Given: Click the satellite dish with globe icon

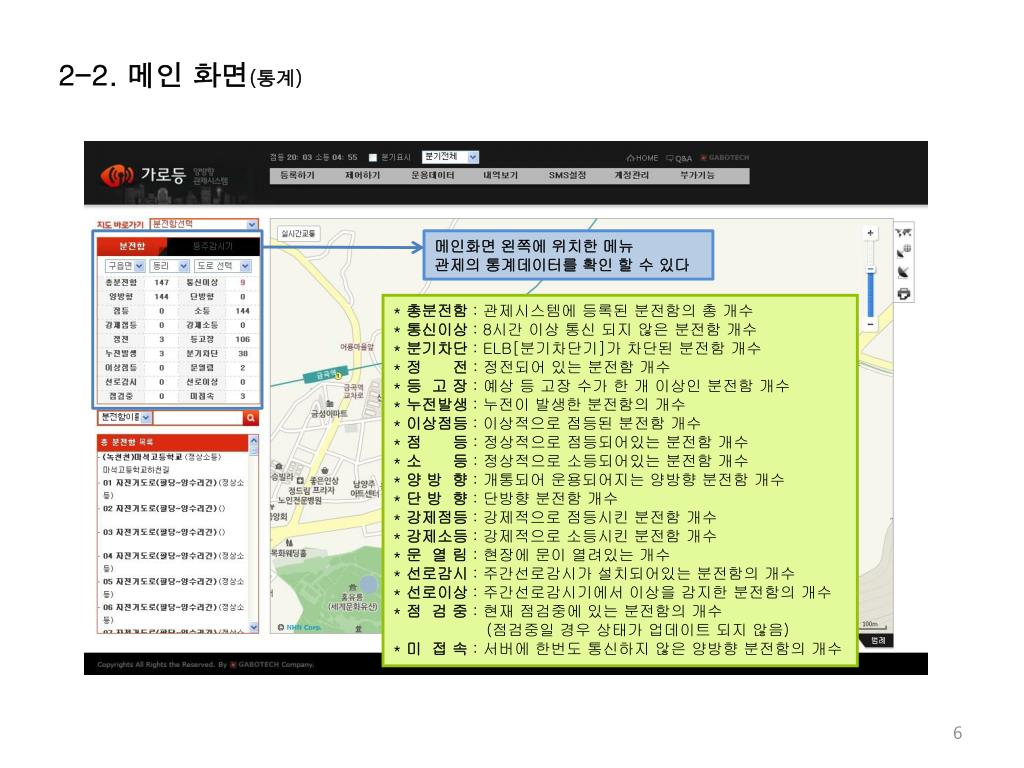Looking at the screenshot, I should click(903, 251).
